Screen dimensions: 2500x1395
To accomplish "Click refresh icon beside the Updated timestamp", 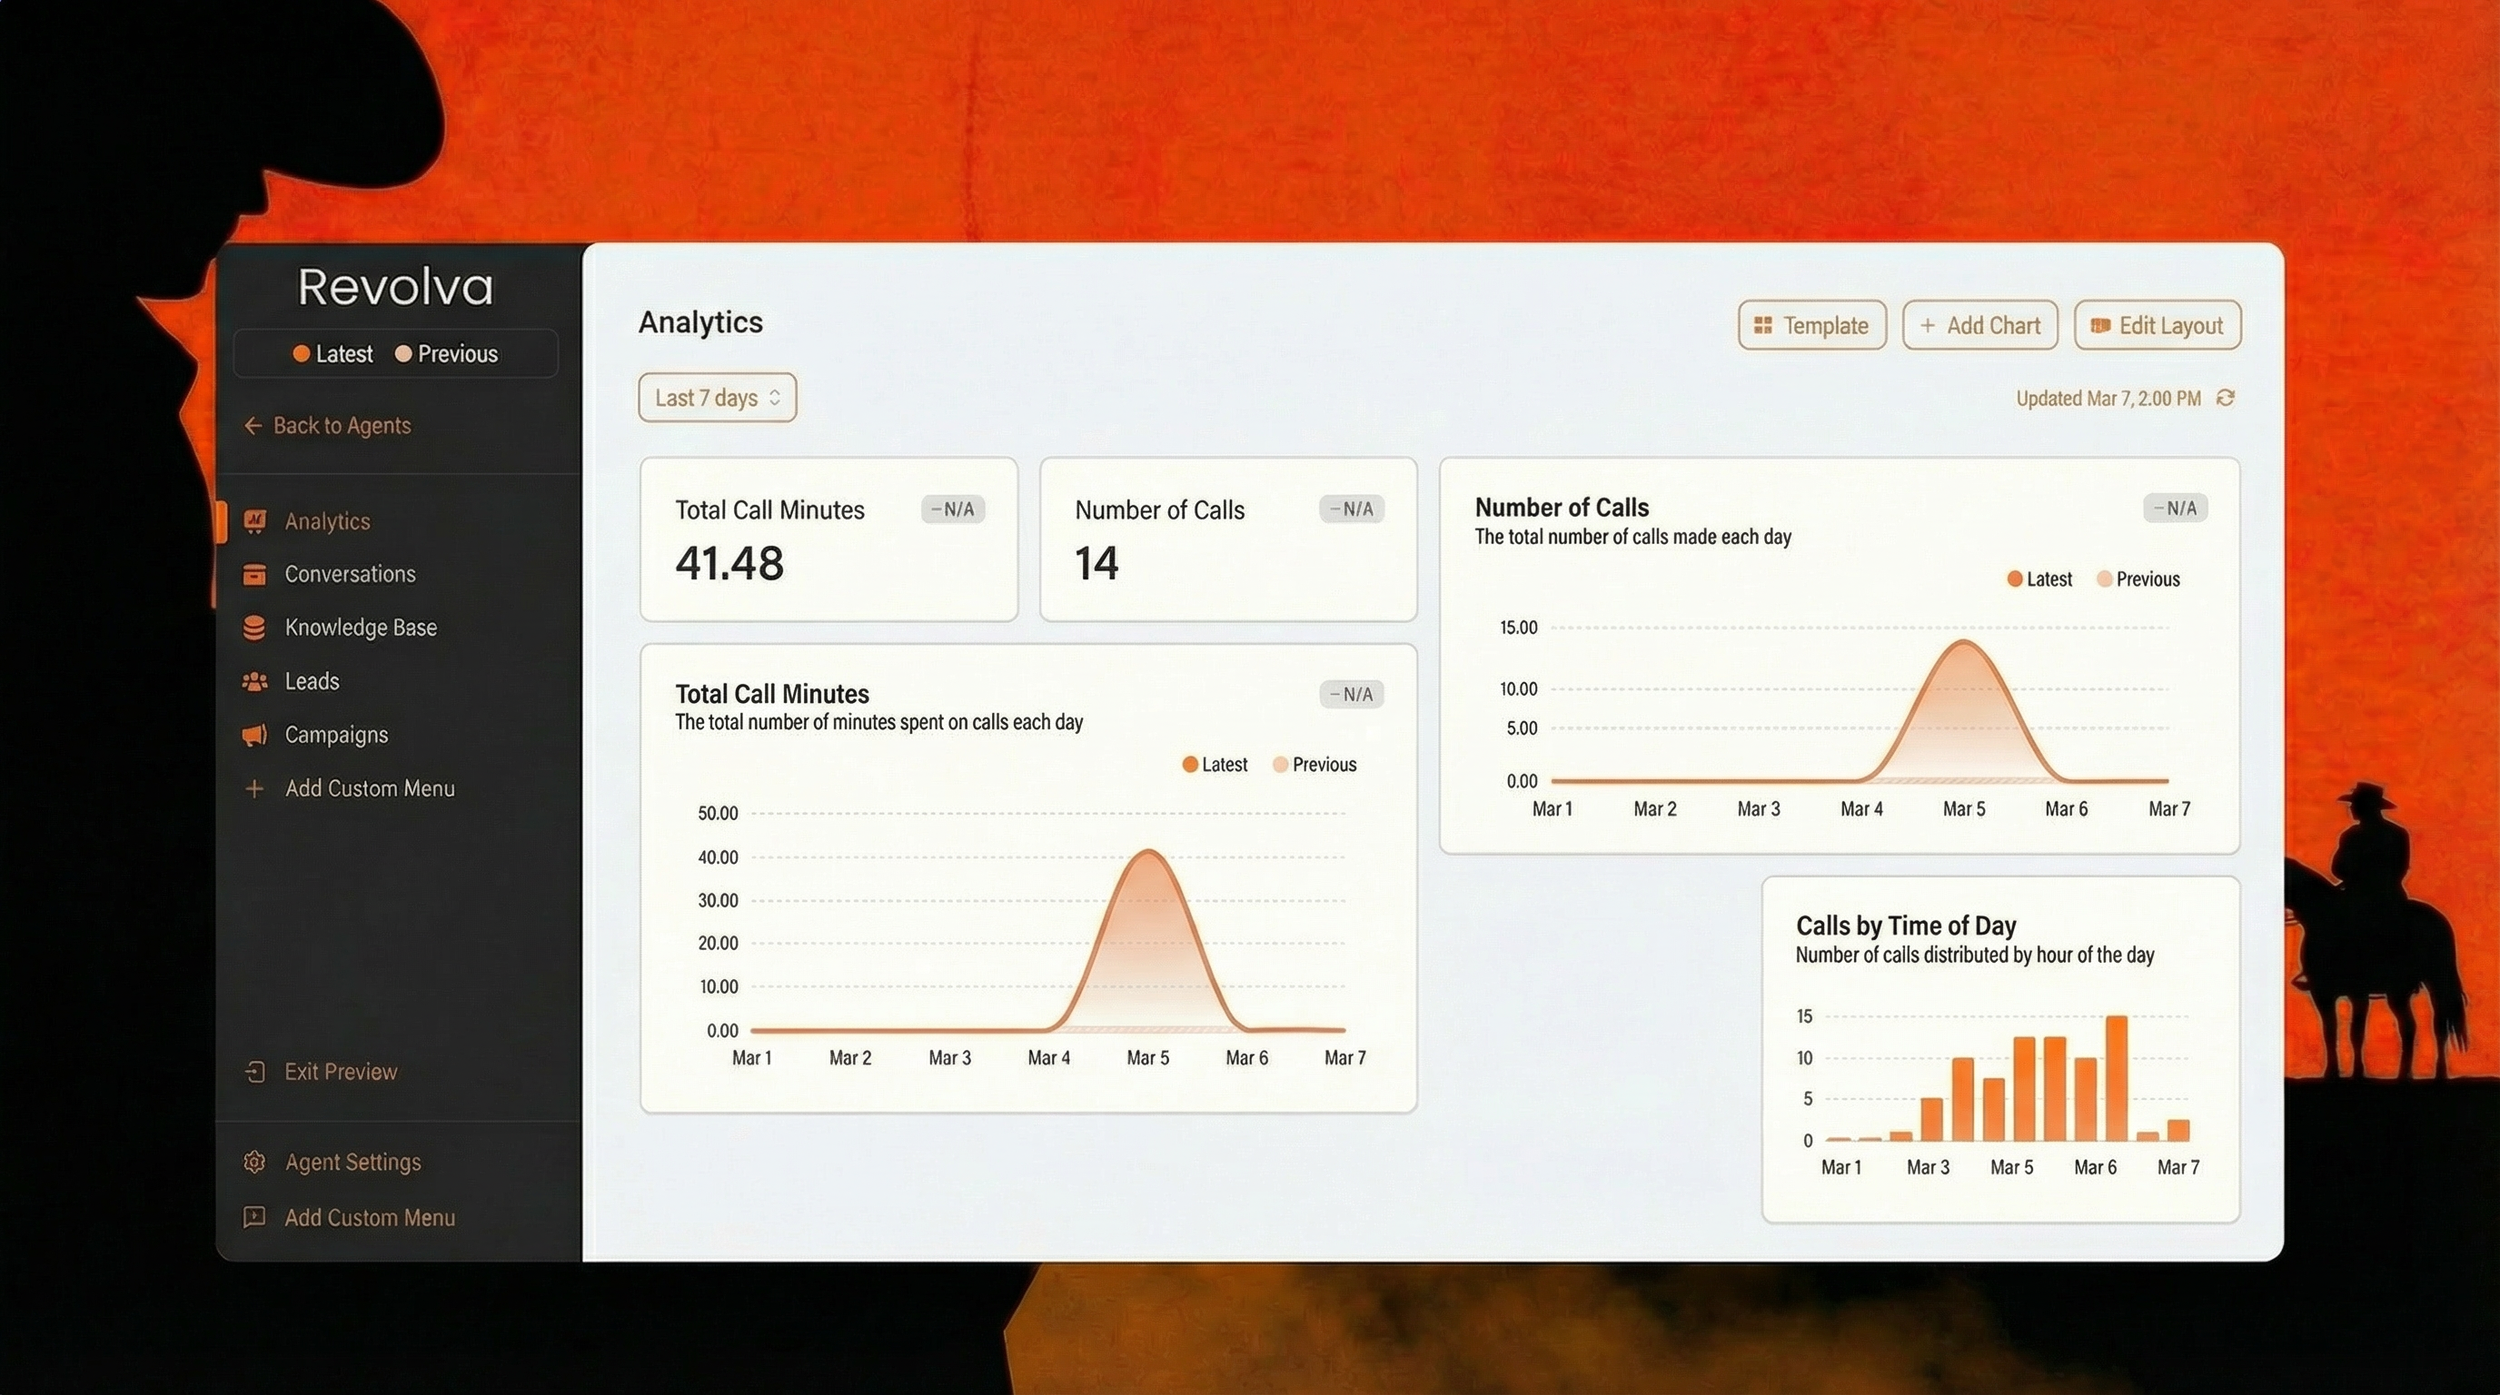I will [2226, 398].
